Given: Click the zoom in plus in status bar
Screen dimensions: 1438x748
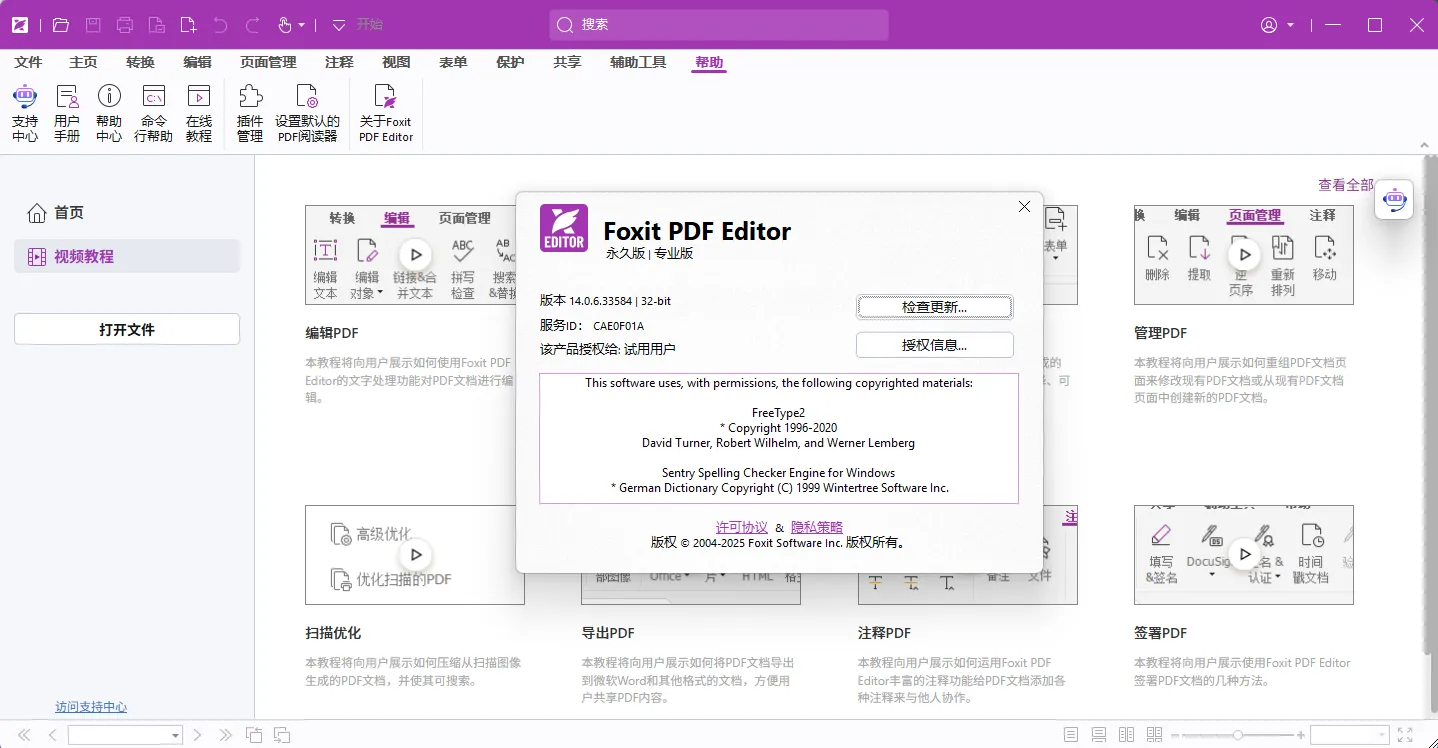Looking at the screenshot, I should [x=1301, y=735].
